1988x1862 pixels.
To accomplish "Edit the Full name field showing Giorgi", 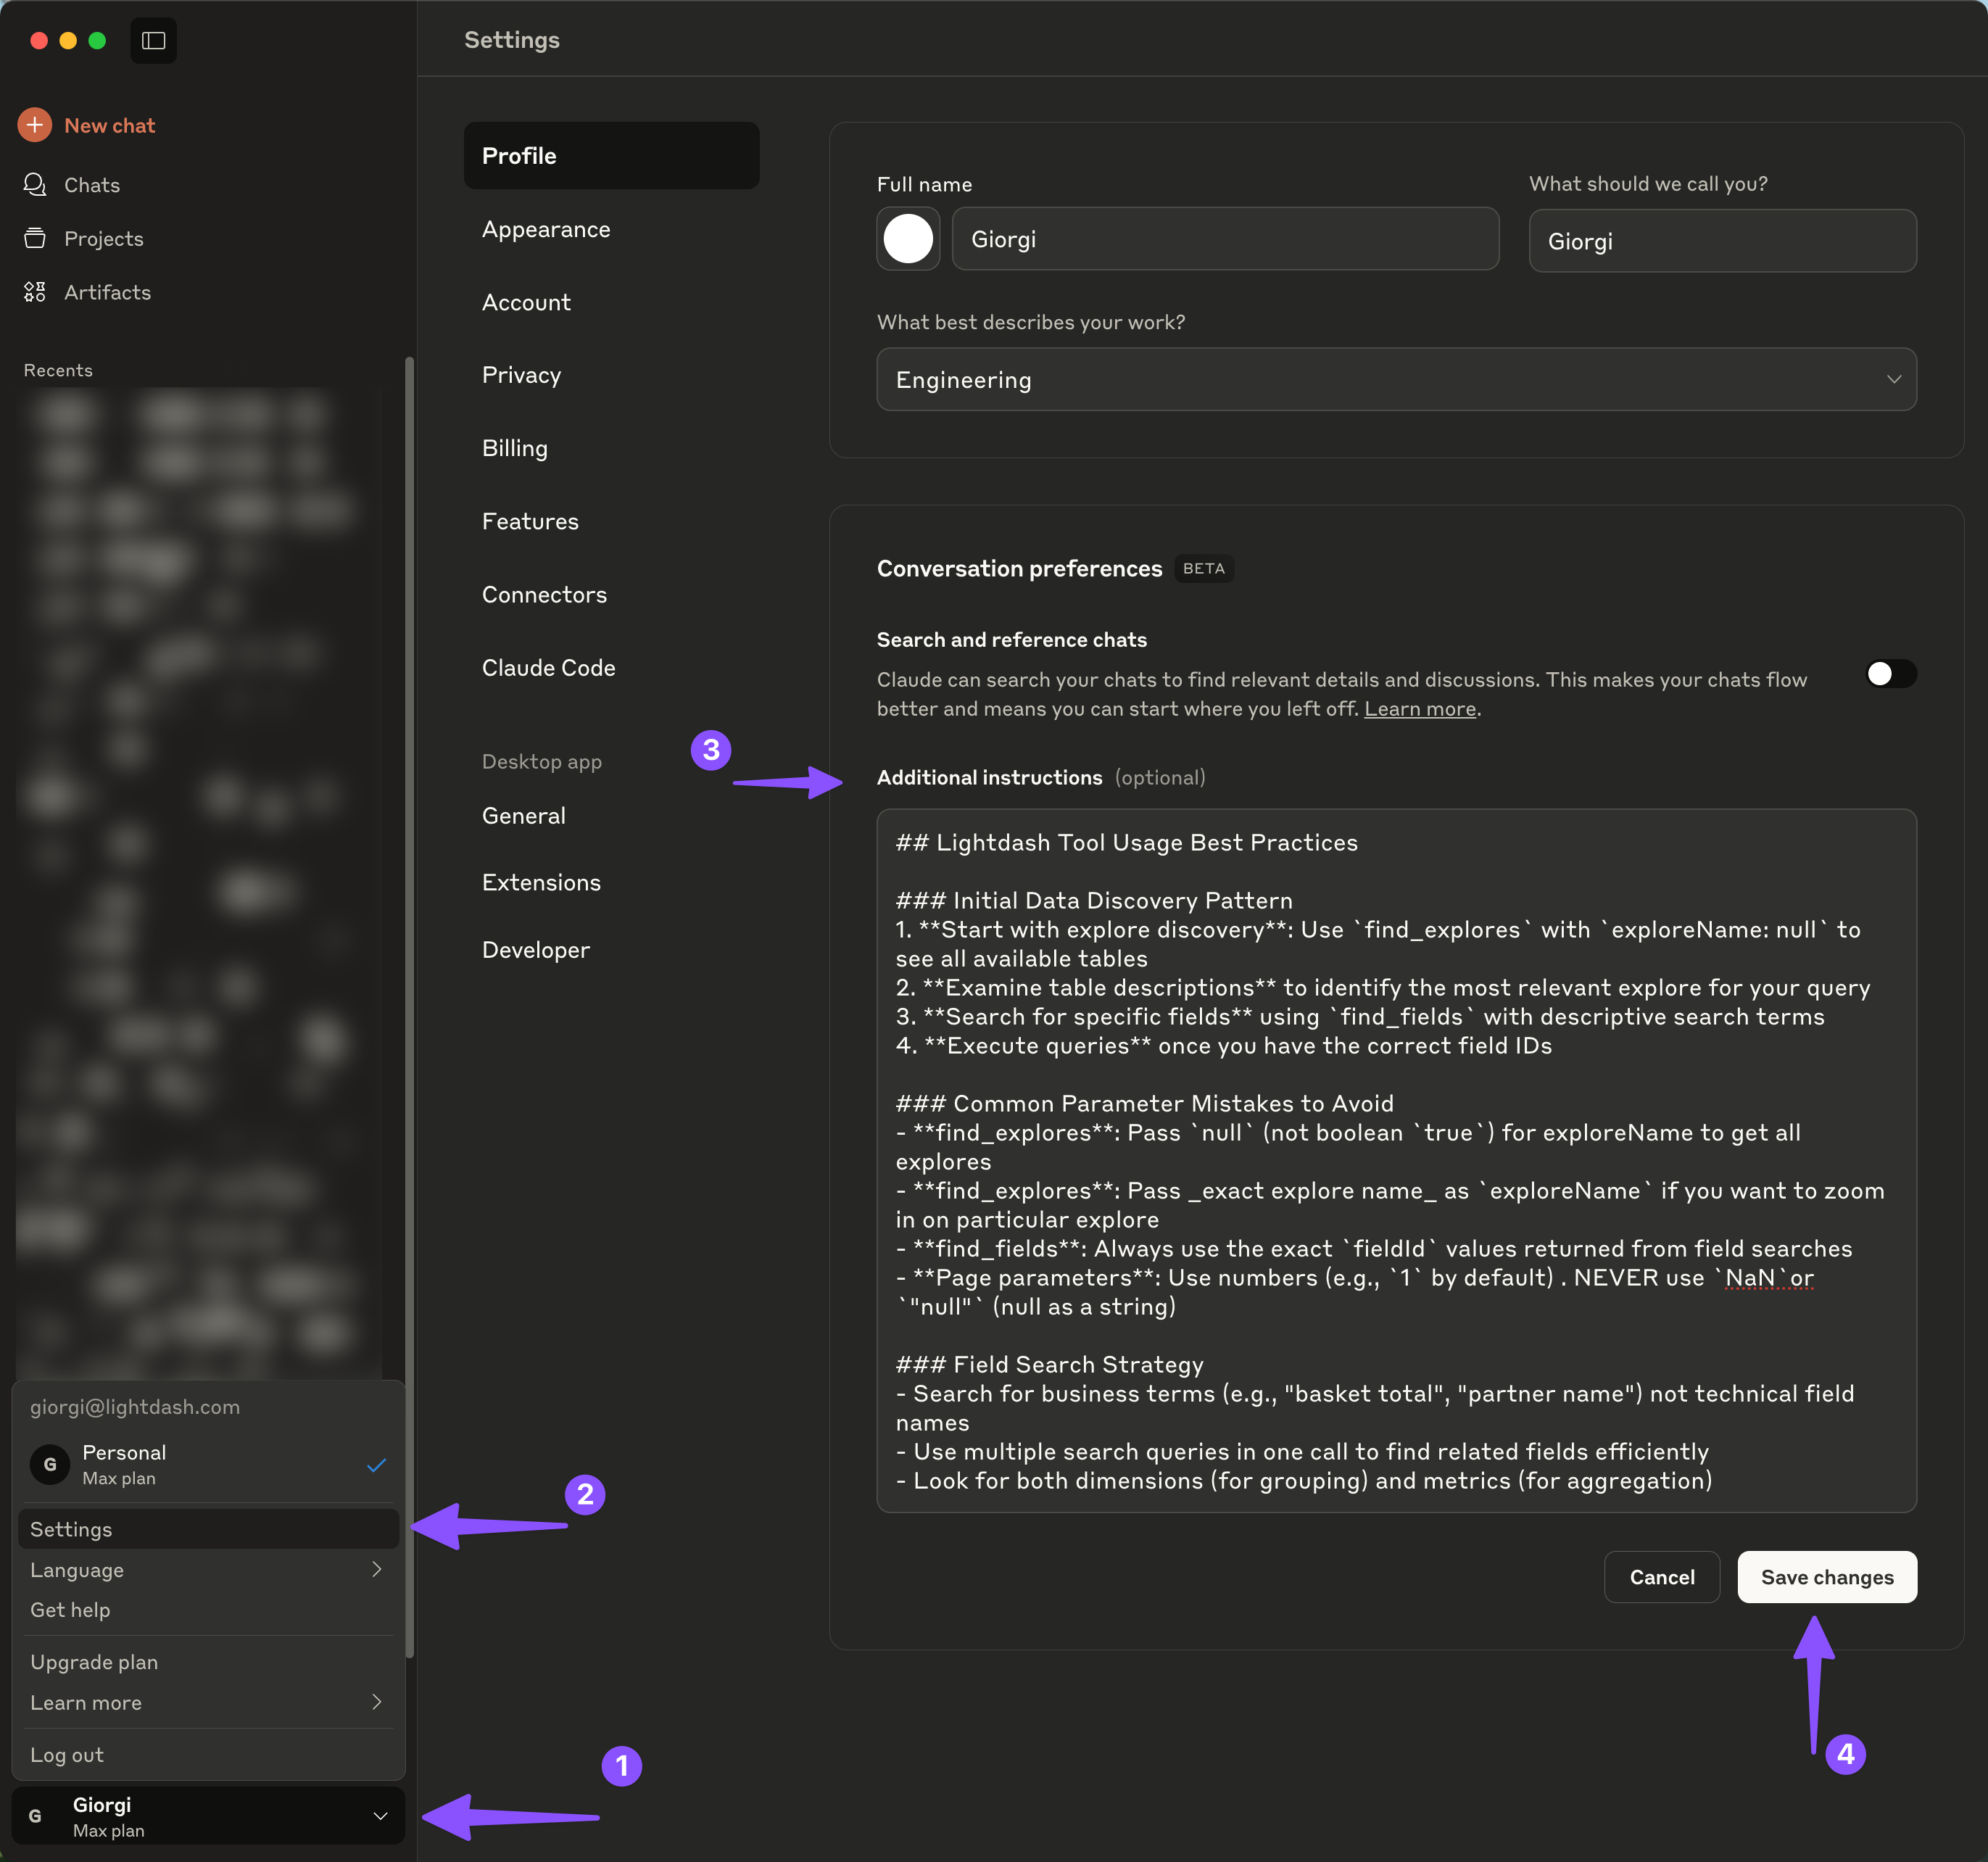I will coord(1224,239).
